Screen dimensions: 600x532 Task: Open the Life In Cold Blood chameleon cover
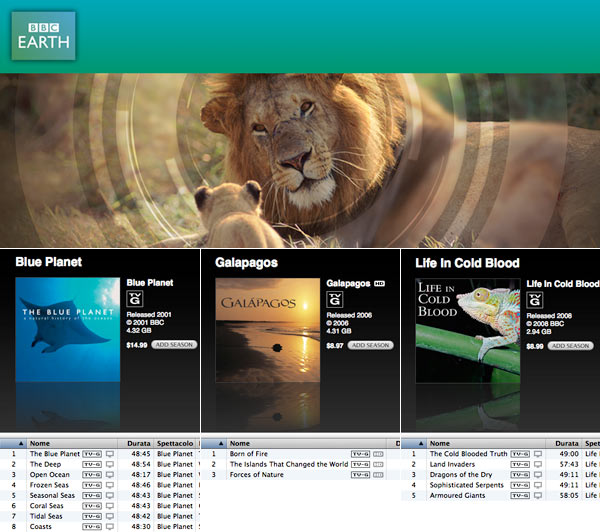pyautogui.click(x=468, y=330)
